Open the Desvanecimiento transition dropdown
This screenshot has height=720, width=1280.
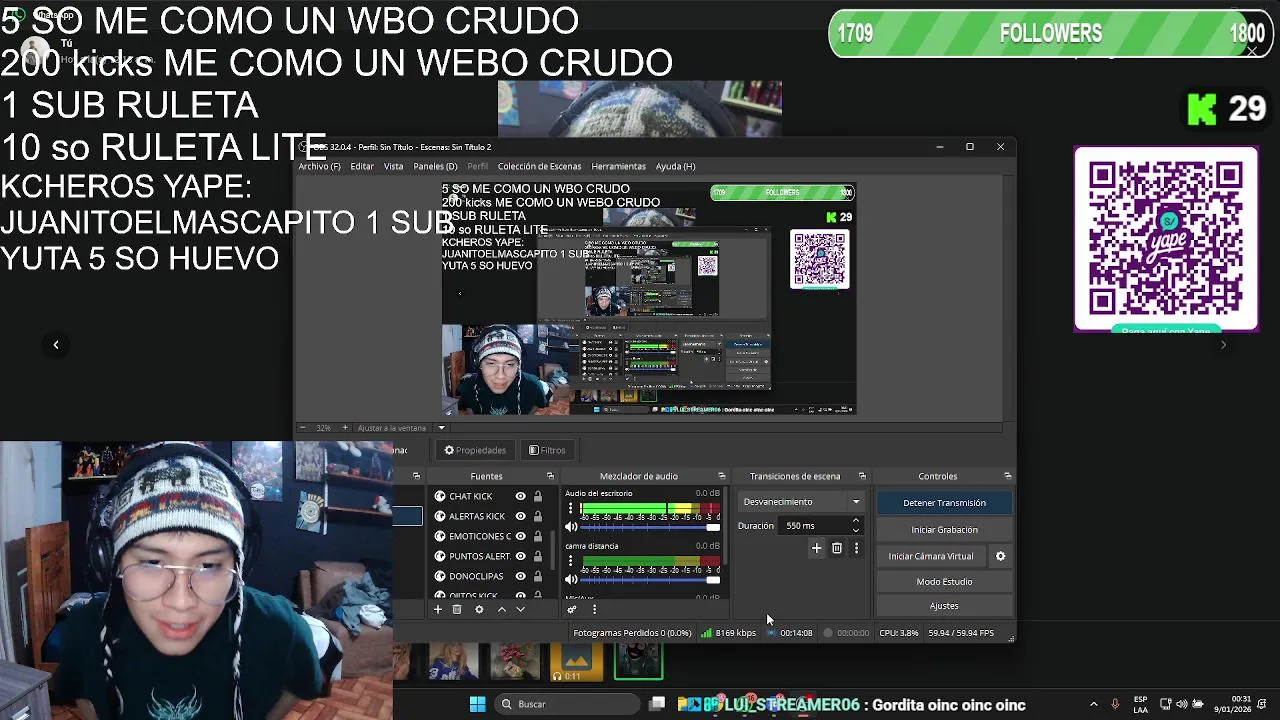point(800,502)
